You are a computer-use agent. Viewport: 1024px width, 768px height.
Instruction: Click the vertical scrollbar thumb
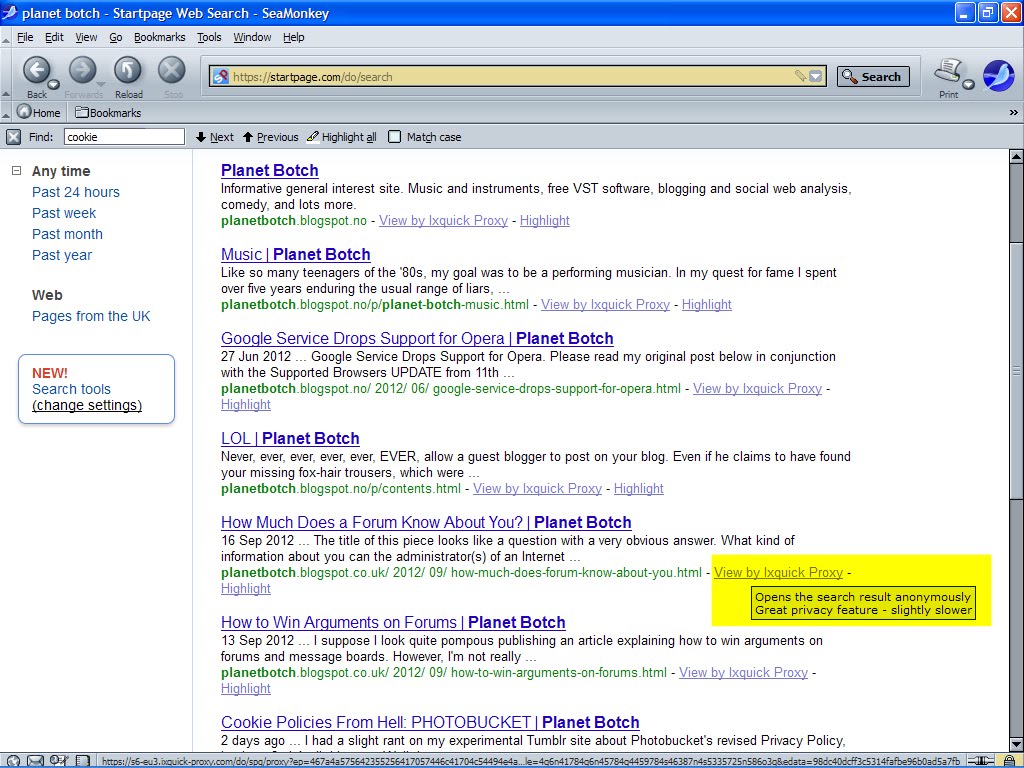coord(1016,371)
